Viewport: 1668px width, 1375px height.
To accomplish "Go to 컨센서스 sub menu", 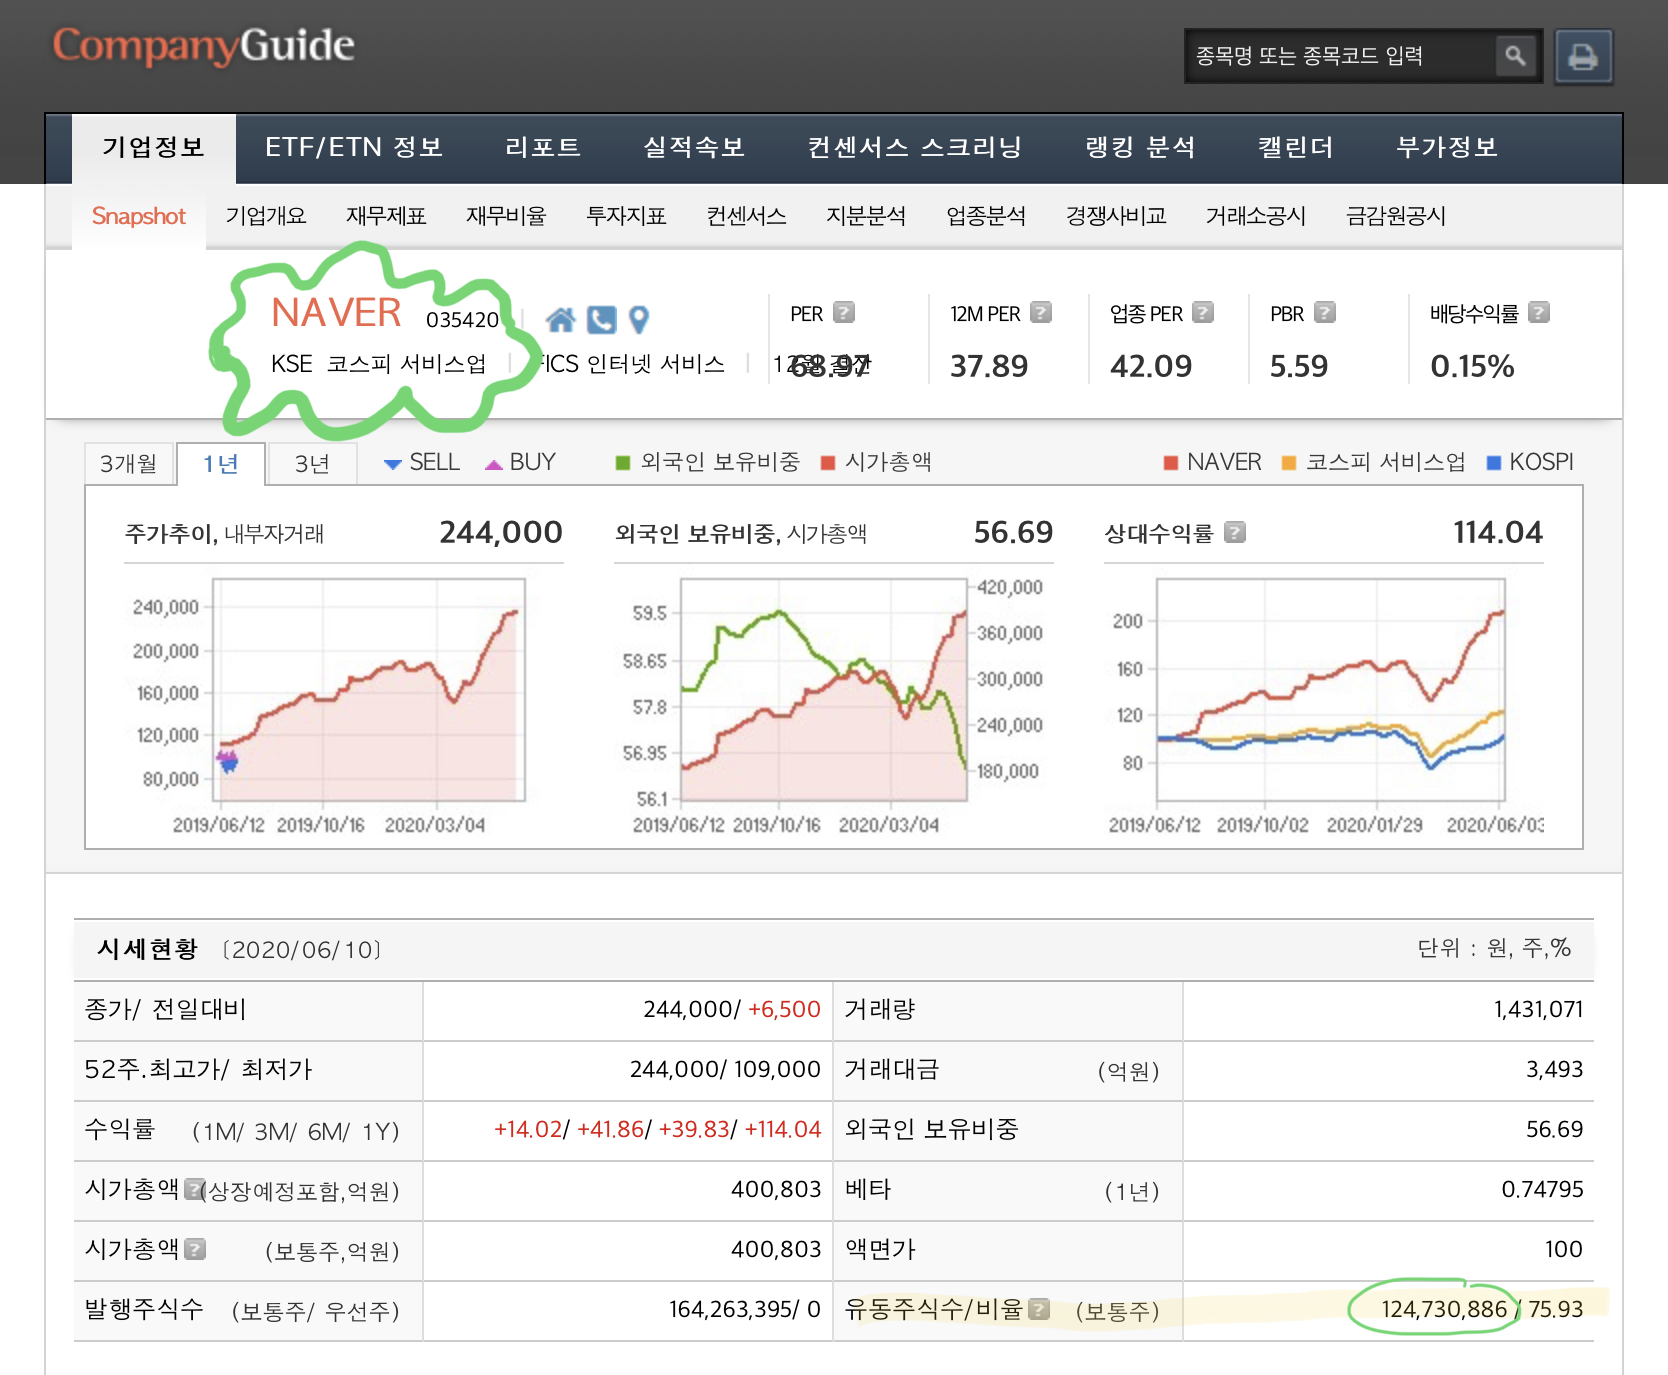I will click(746, 217).
